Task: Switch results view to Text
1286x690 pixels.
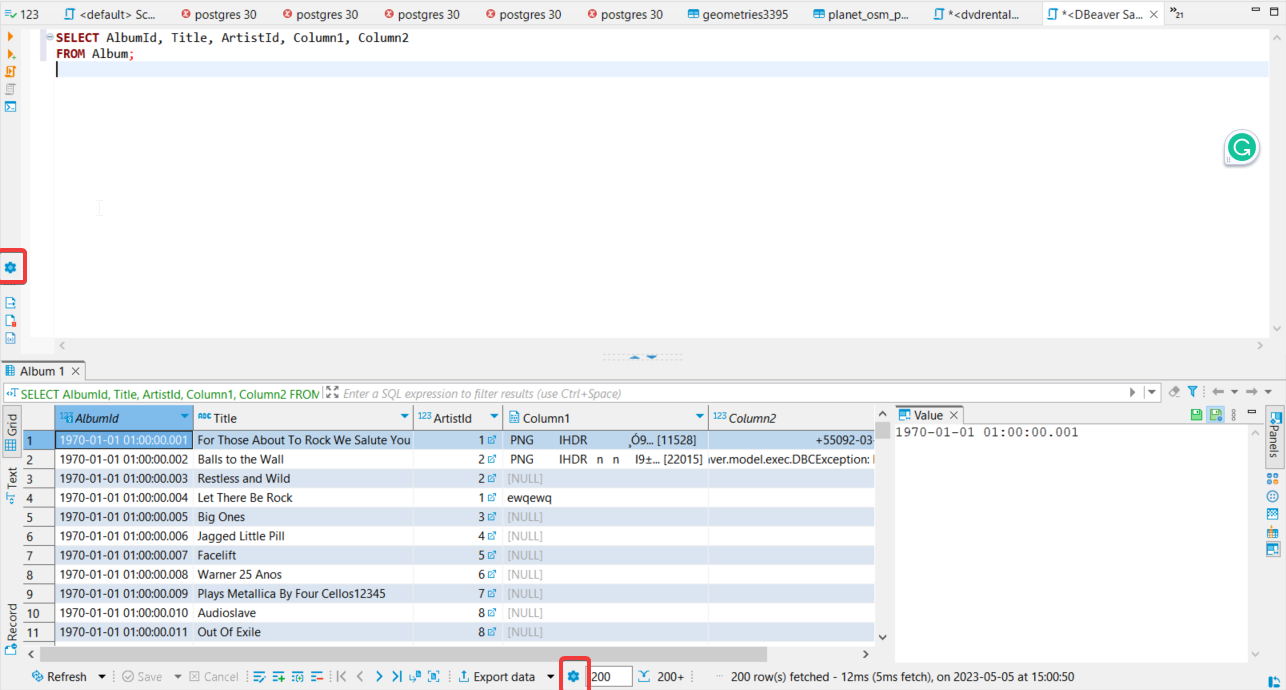Action: (x=12, y=484)
